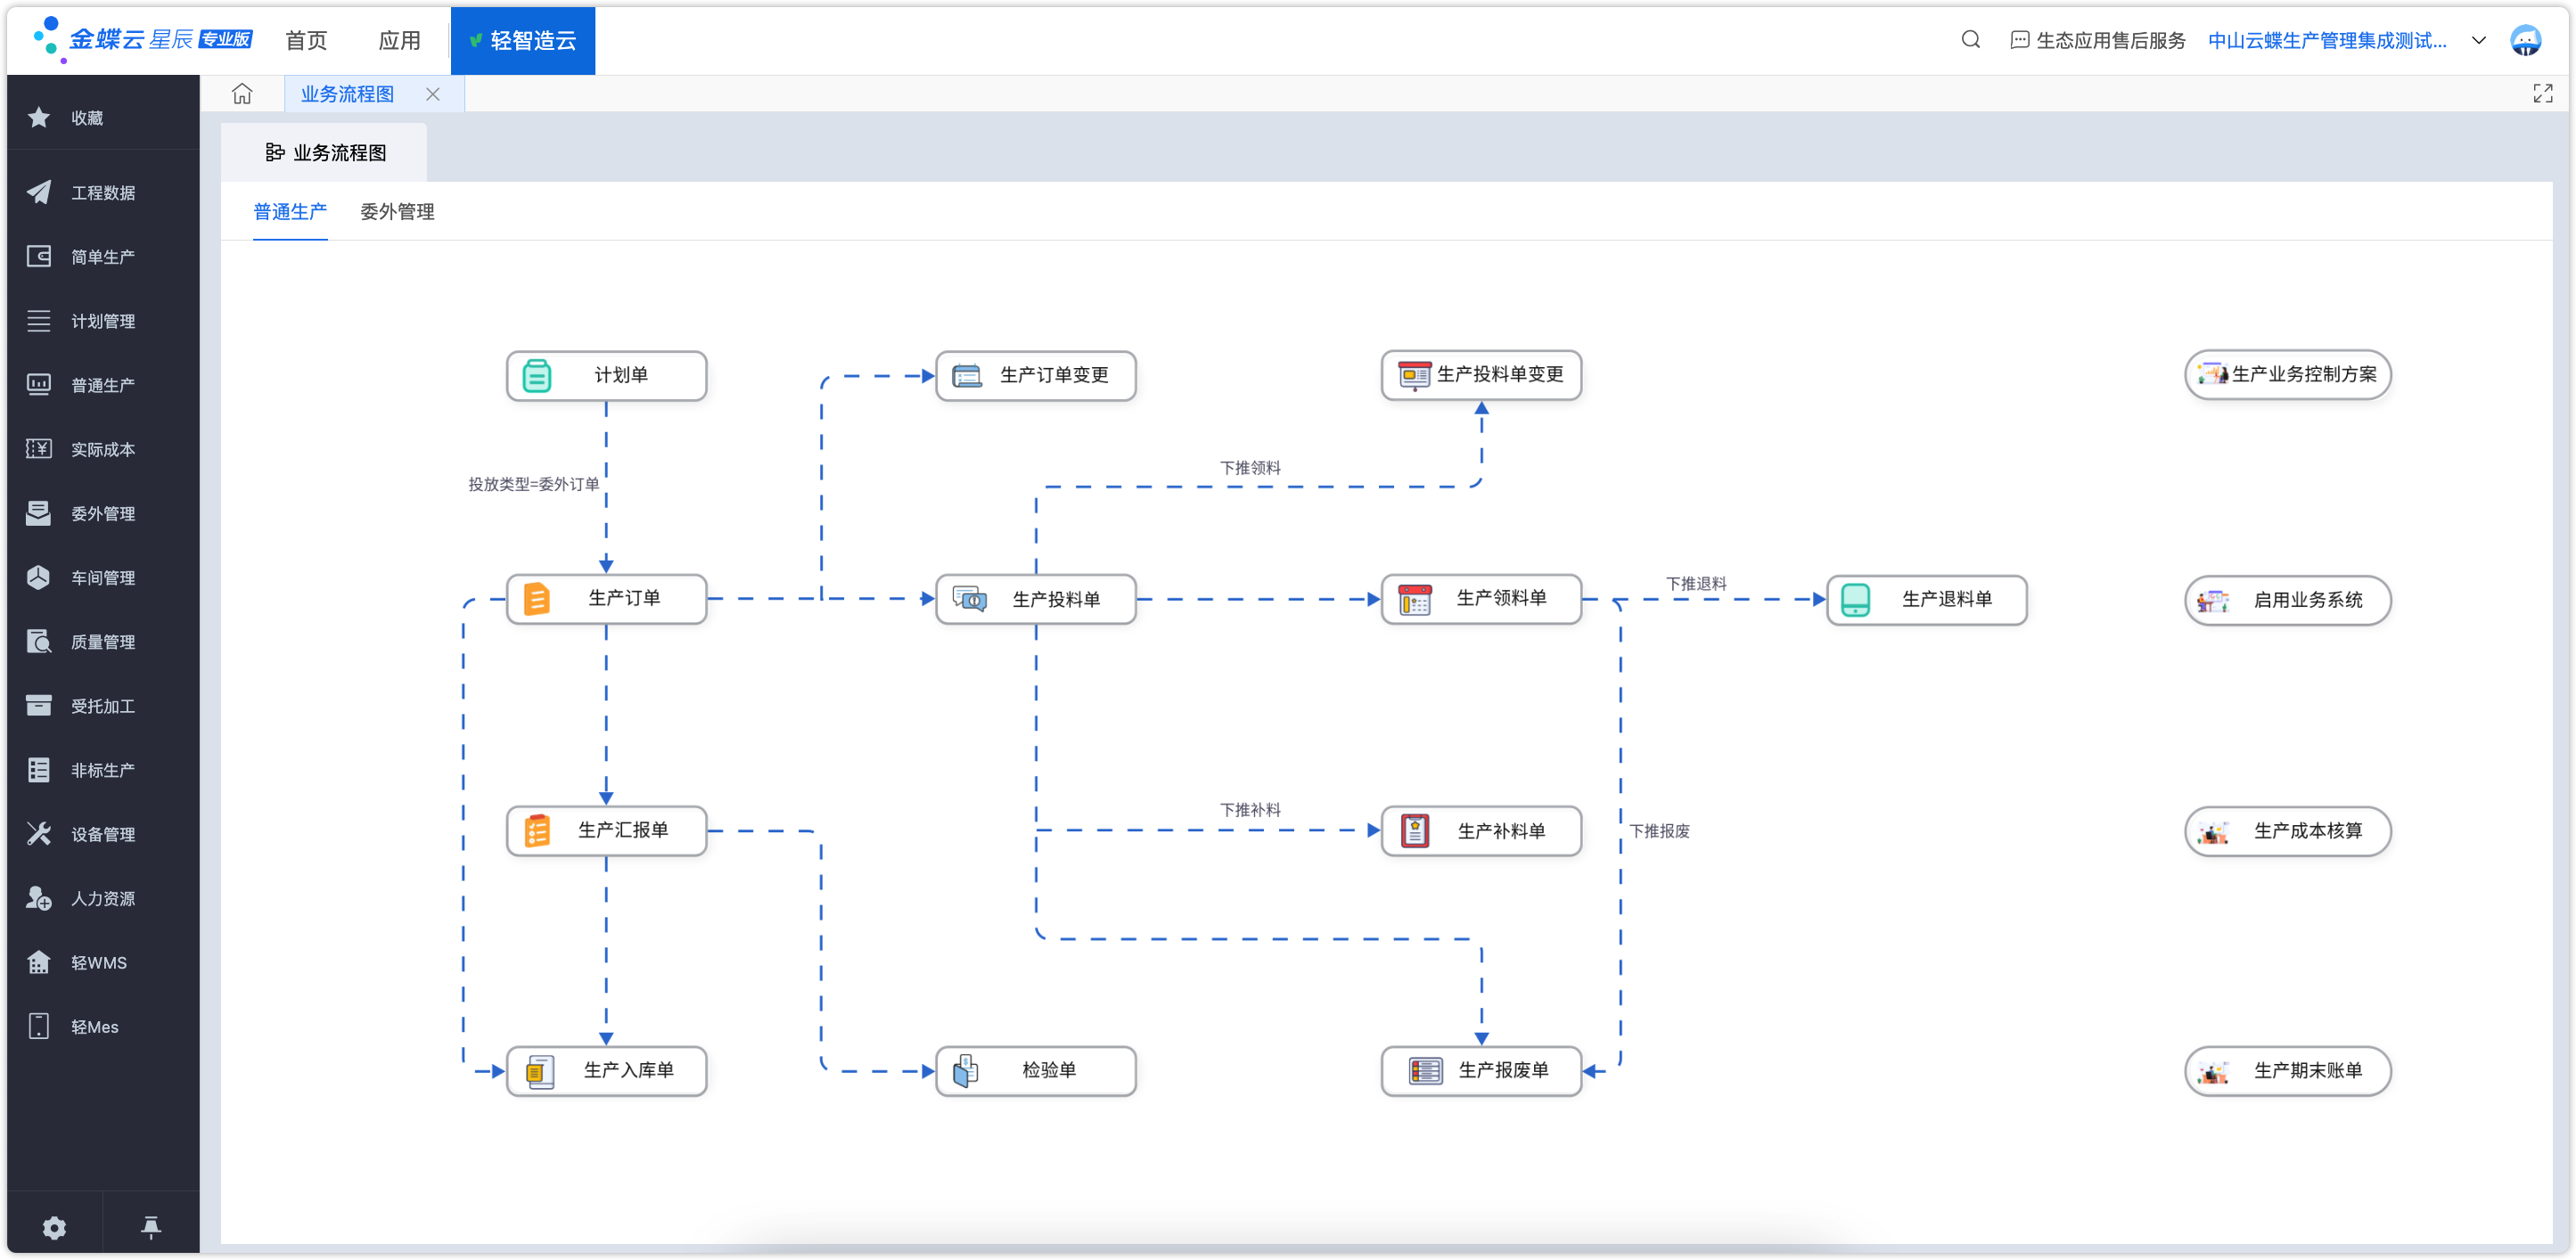Click the 轻Mes device icon
The width and height of the screenshot is (2576, 1260).
(39, 1026)
